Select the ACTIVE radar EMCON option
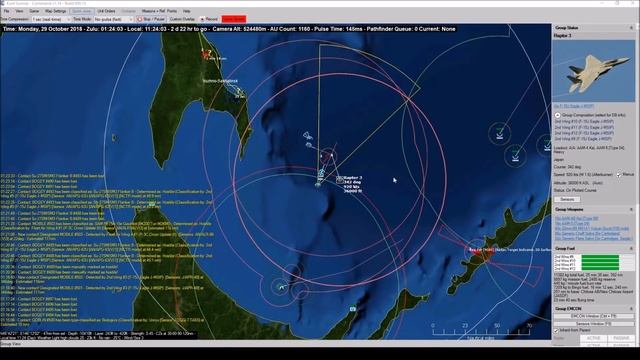This screenshot has height=360, width=640. pos(593,338)
